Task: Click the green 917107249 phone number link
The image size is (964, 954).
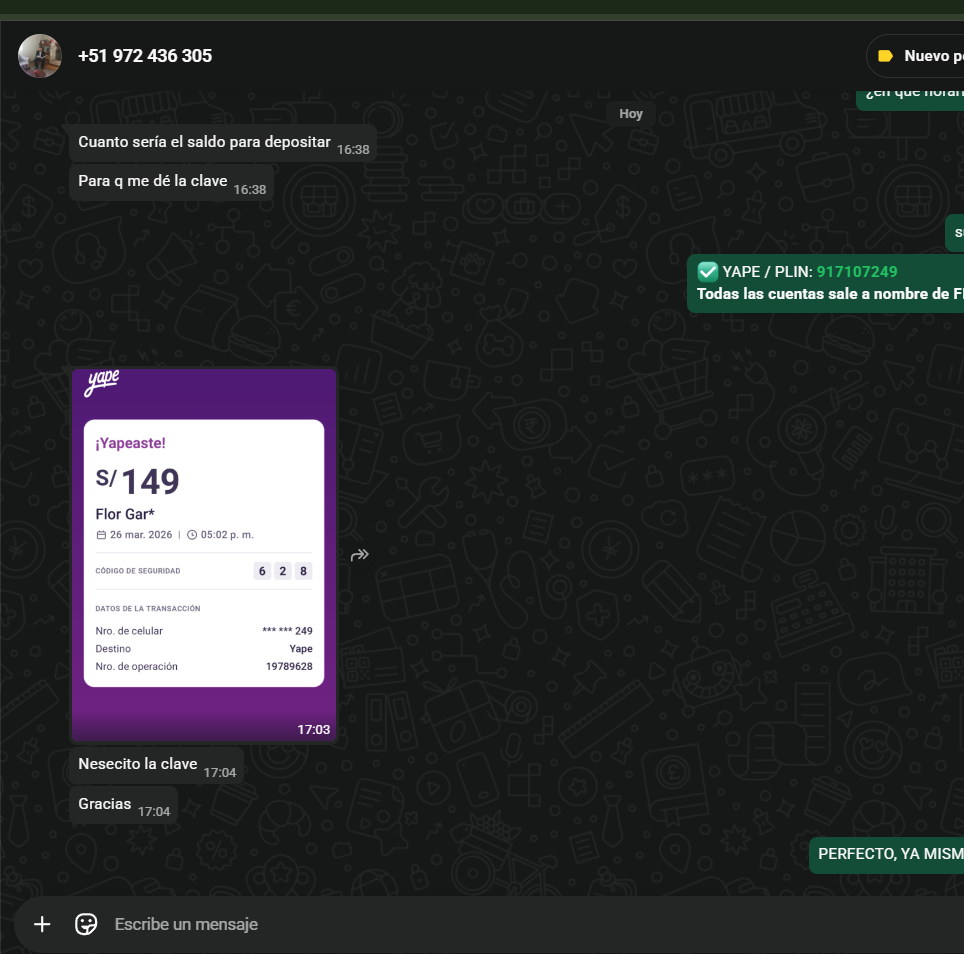Action: (857, 271)
